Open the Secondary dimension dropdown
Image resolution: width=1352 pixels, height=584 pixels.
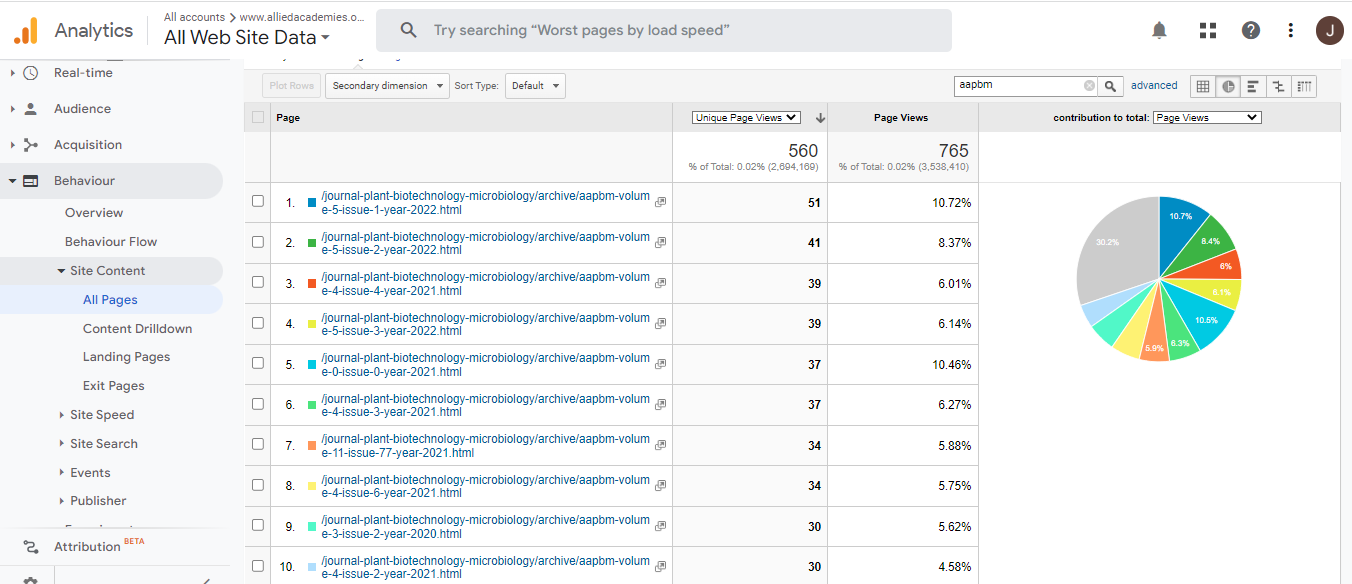387,86
